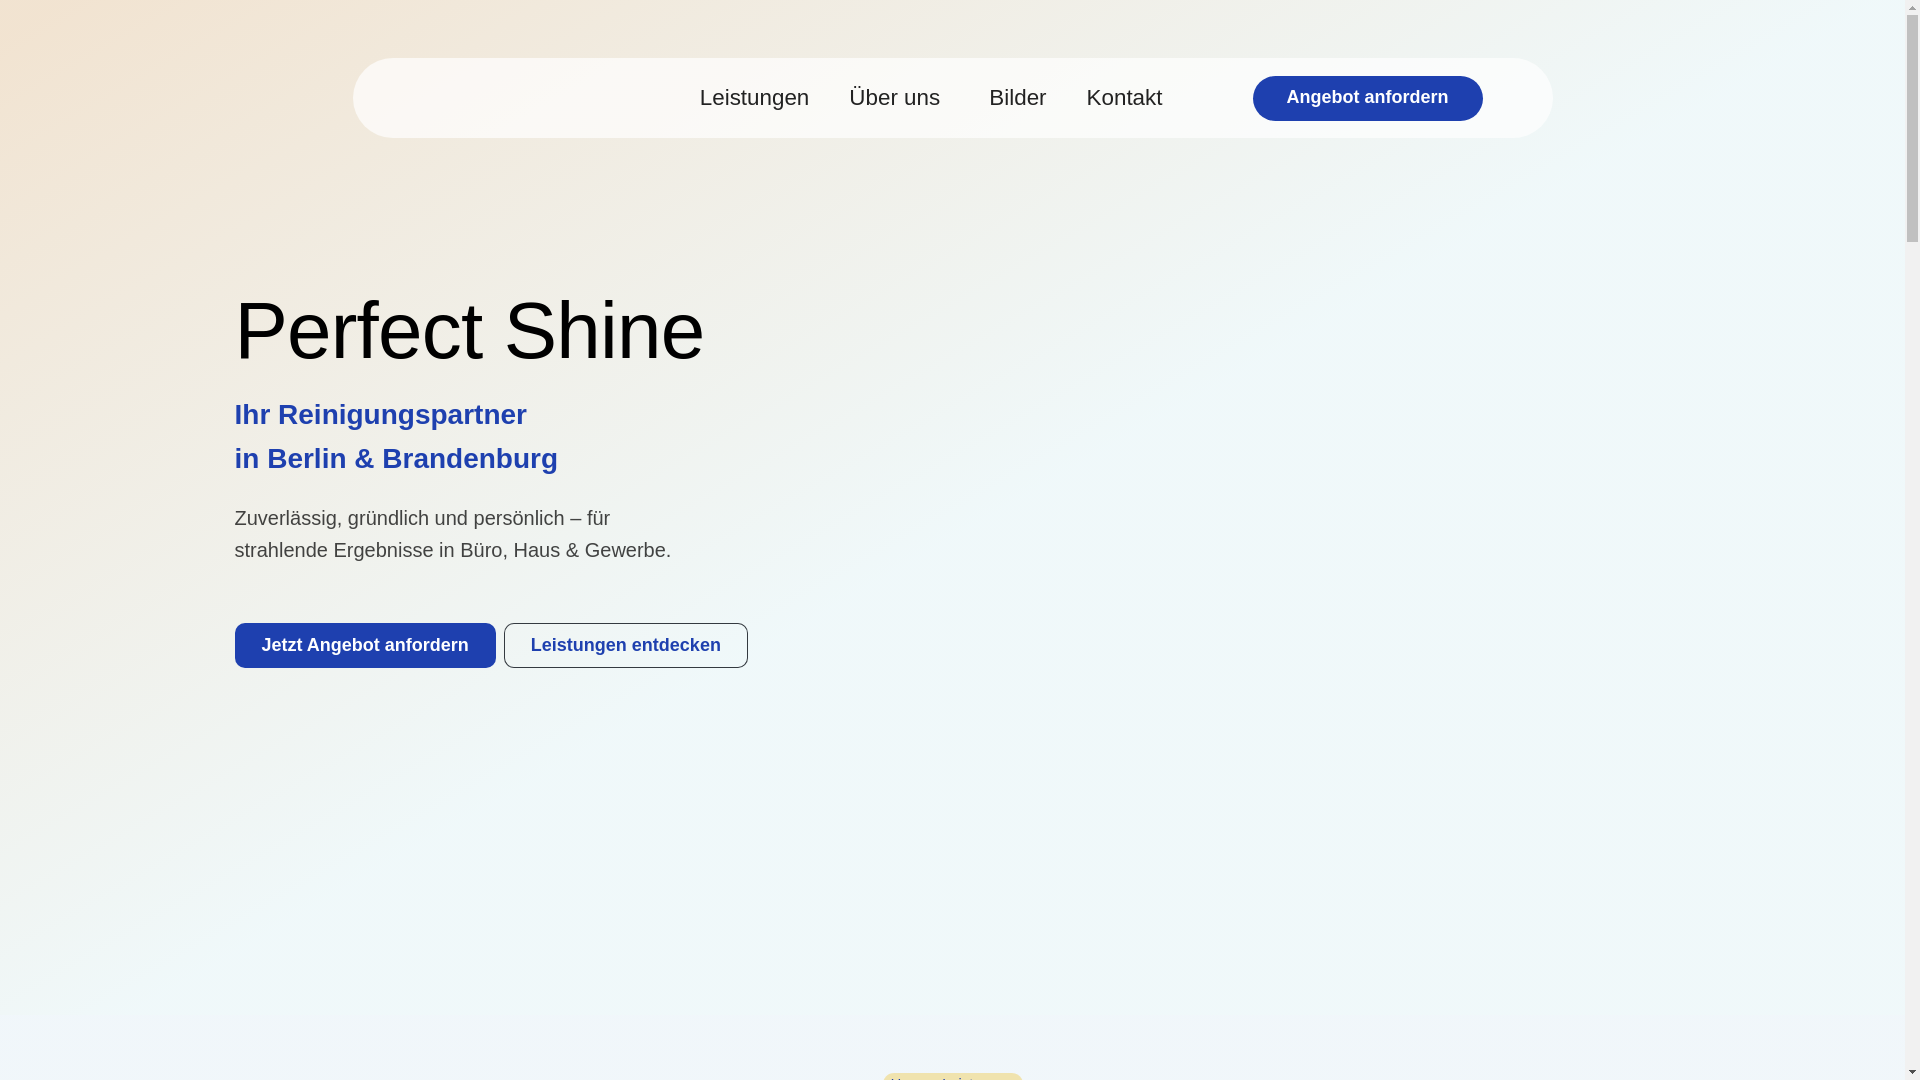
Task: Open the Leistungen nav menu item
Action: pos(754,98)
